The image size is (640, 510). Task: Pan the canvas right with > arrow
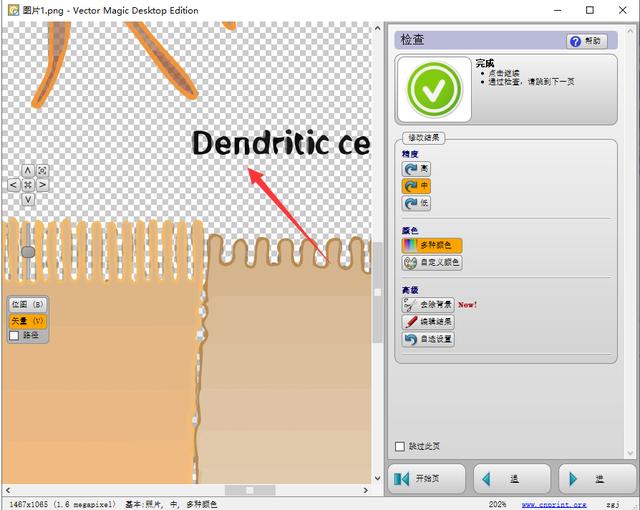(x=42, y=185)
